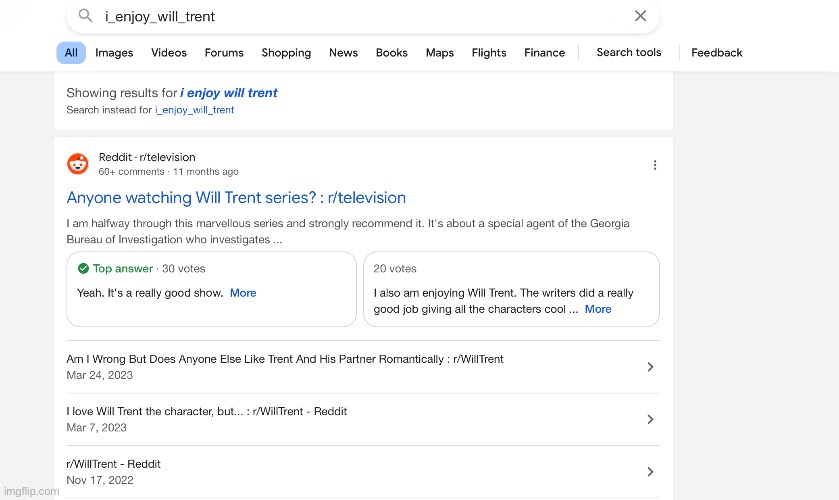This screenshot has height=500, width=839.
Task: Select the All tab
Action: tap(71, 52)
